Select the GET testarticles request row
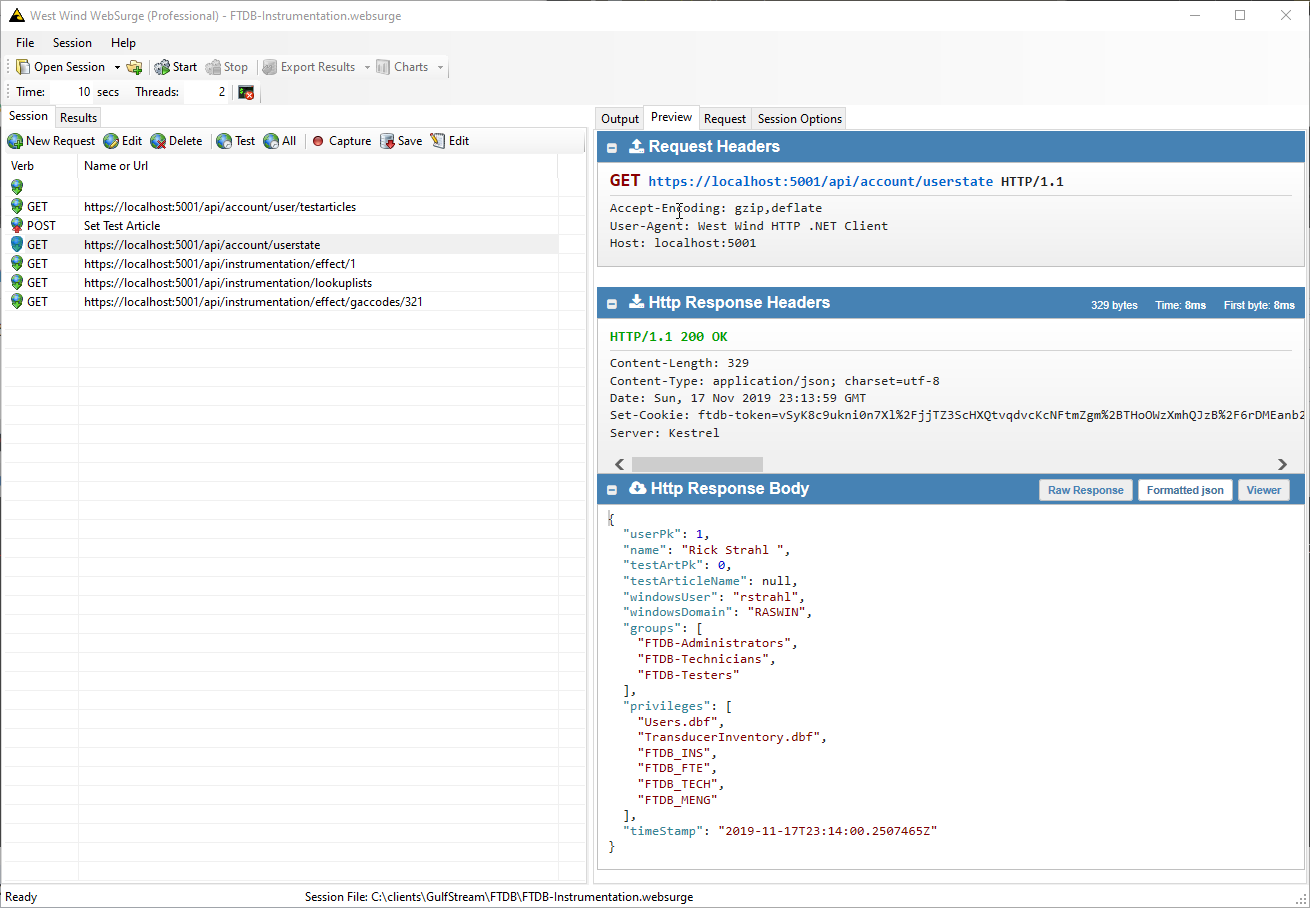 coord(281,207)
